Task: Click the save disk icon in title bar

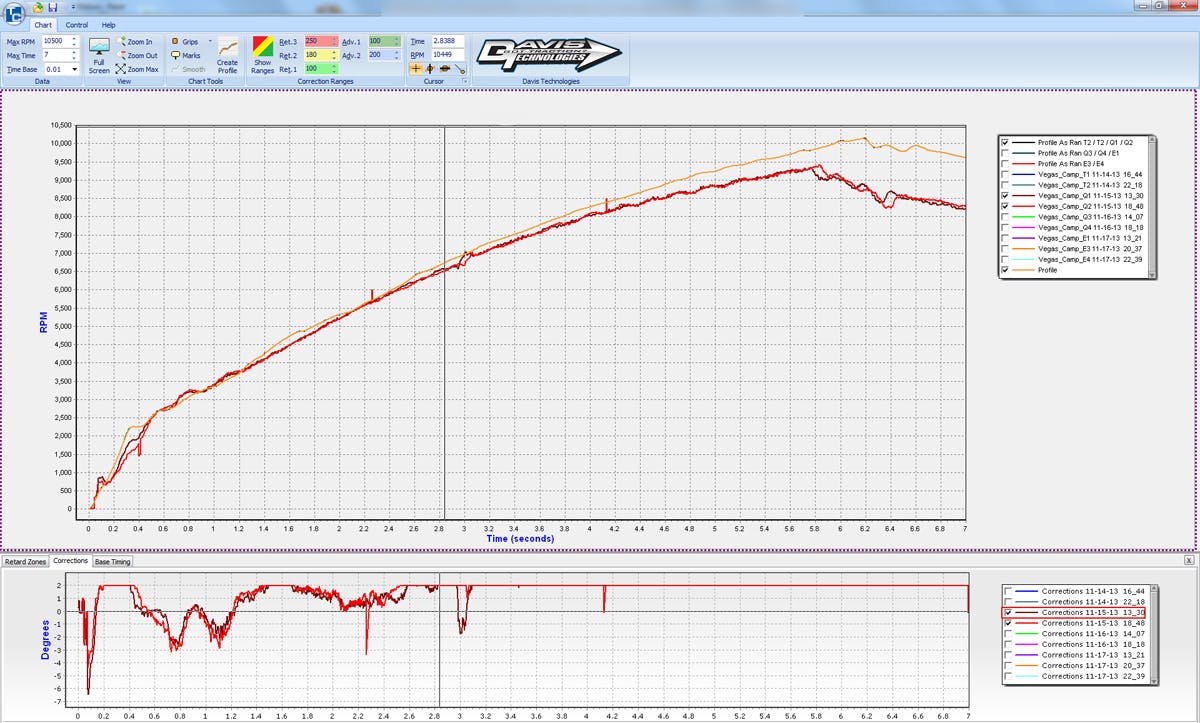Action: pyautogui.click(x=53, y=7)
